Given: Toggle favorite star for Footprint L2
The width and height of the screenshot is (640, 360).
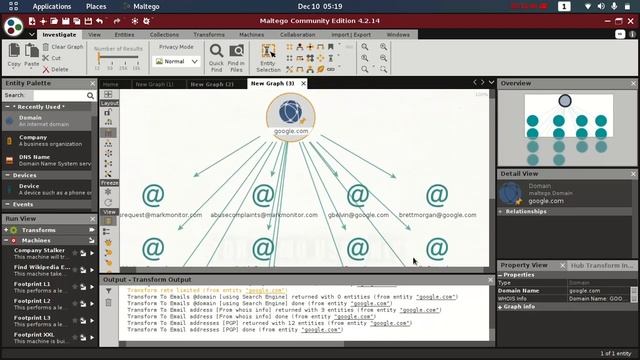Looking at the screenshot, I should click(x=75, y=304).
